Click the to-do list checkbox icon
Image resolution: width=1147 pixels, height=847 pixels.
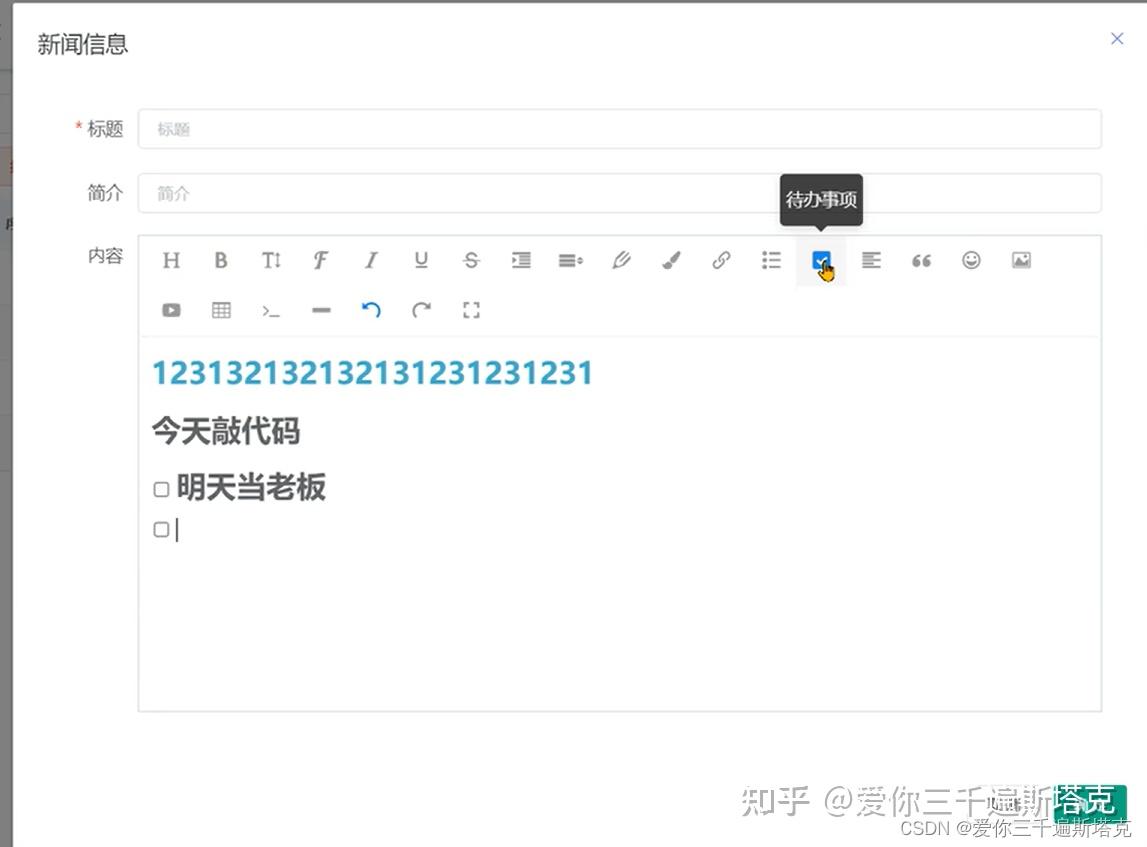[821, 260]
